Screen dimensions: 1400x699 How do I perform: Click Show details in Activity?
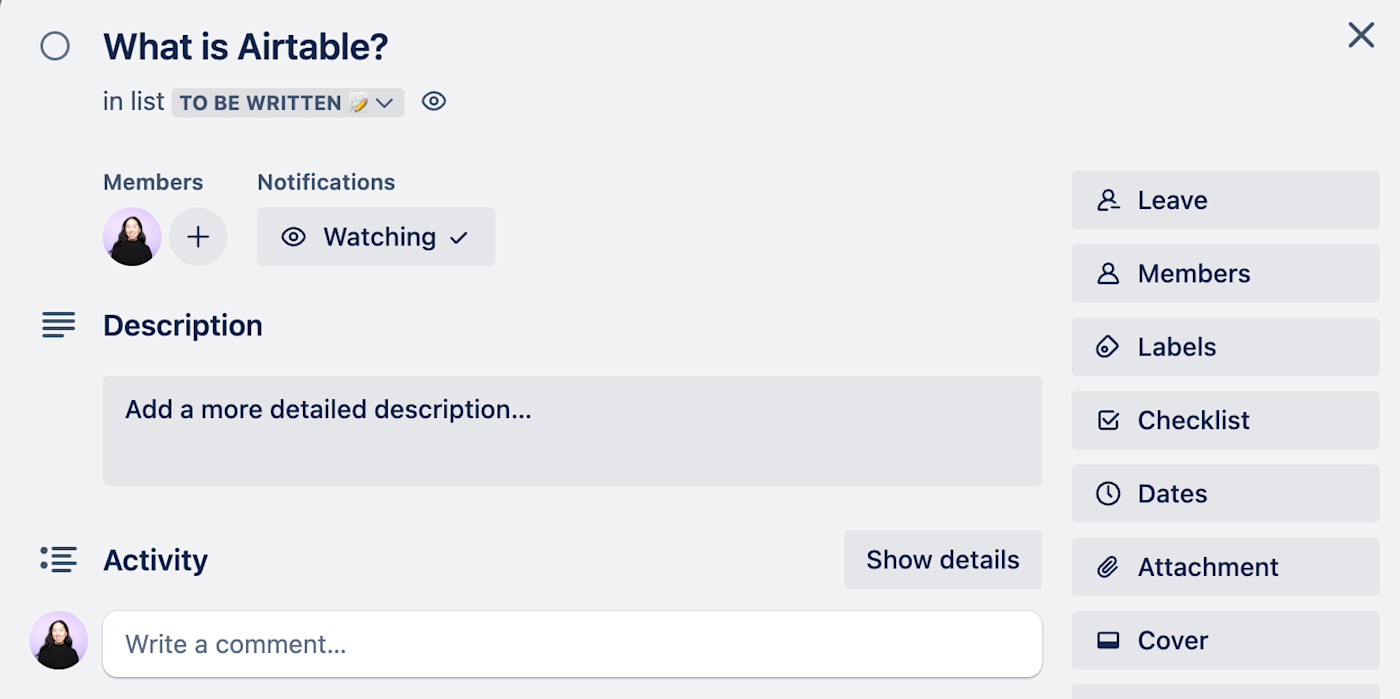pyautogui.click(x=942, y=560)
